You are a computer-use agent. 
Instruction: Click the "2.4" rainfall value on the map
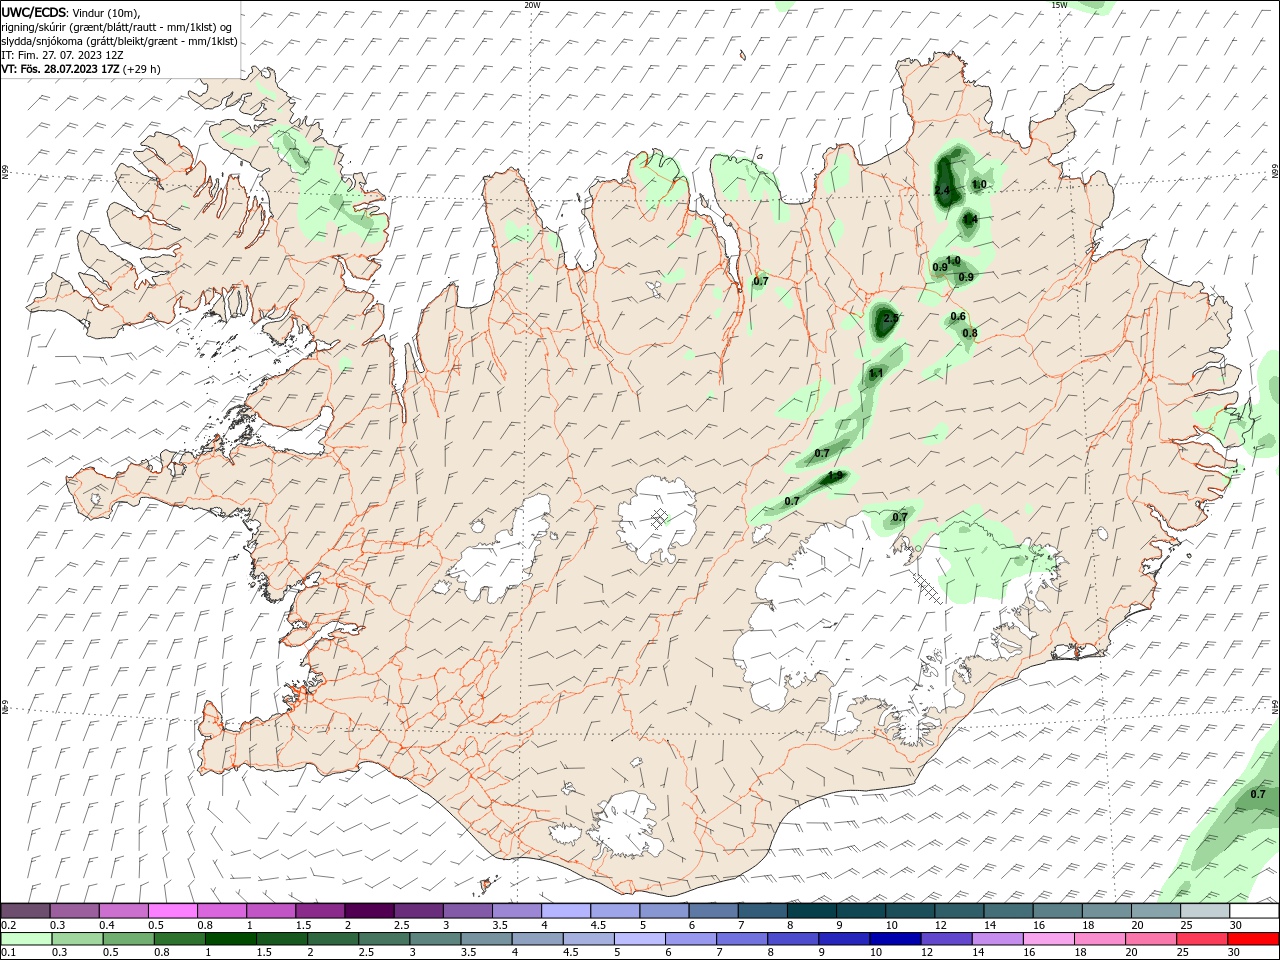pyautogui.click(x=941, y=190)
